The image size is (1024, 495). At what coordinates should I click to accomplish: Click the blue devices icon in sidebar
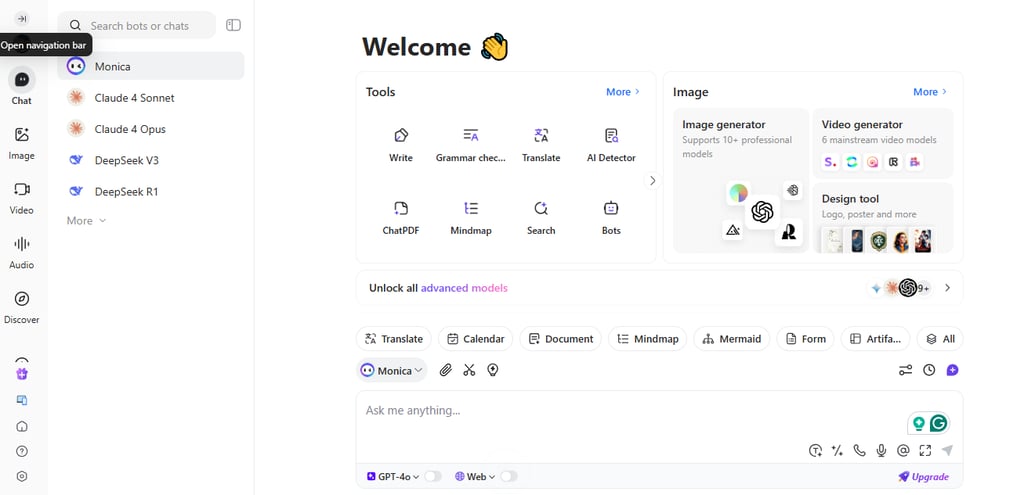coord(22,400)
